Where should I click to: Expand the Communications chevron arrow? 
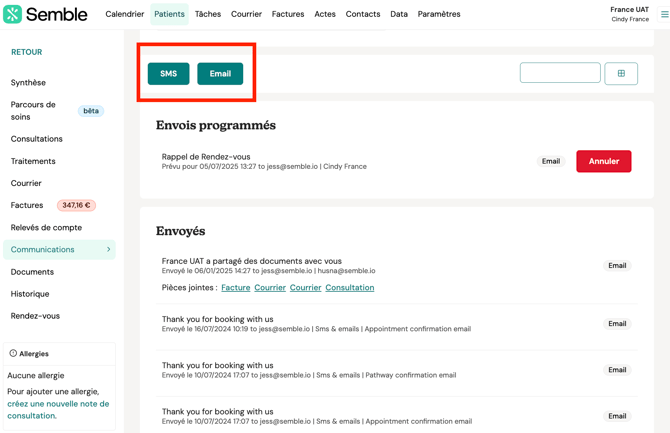click(x=108, y=250)
